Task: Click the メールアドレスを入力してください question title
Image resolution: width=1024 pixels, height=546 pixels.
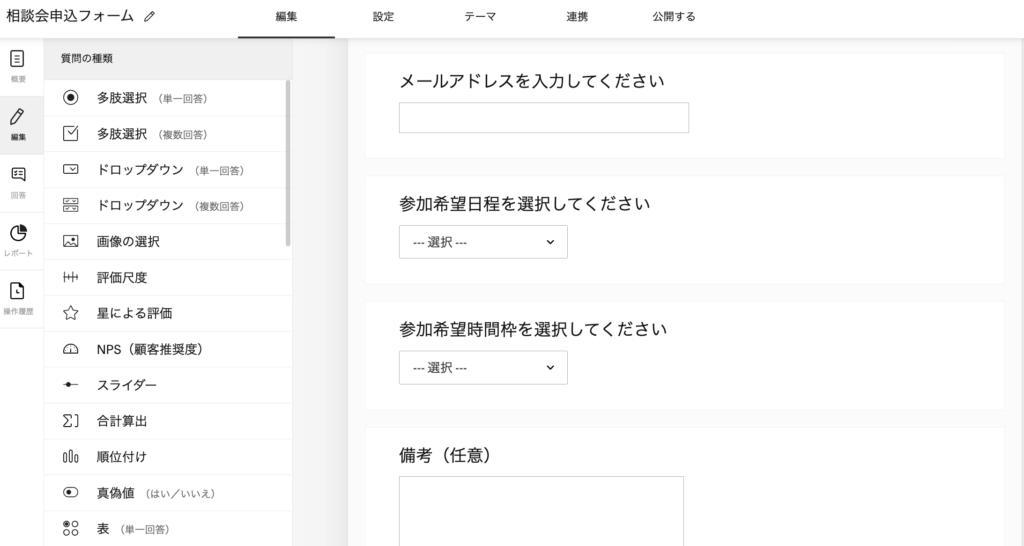Action: [532, 81]
